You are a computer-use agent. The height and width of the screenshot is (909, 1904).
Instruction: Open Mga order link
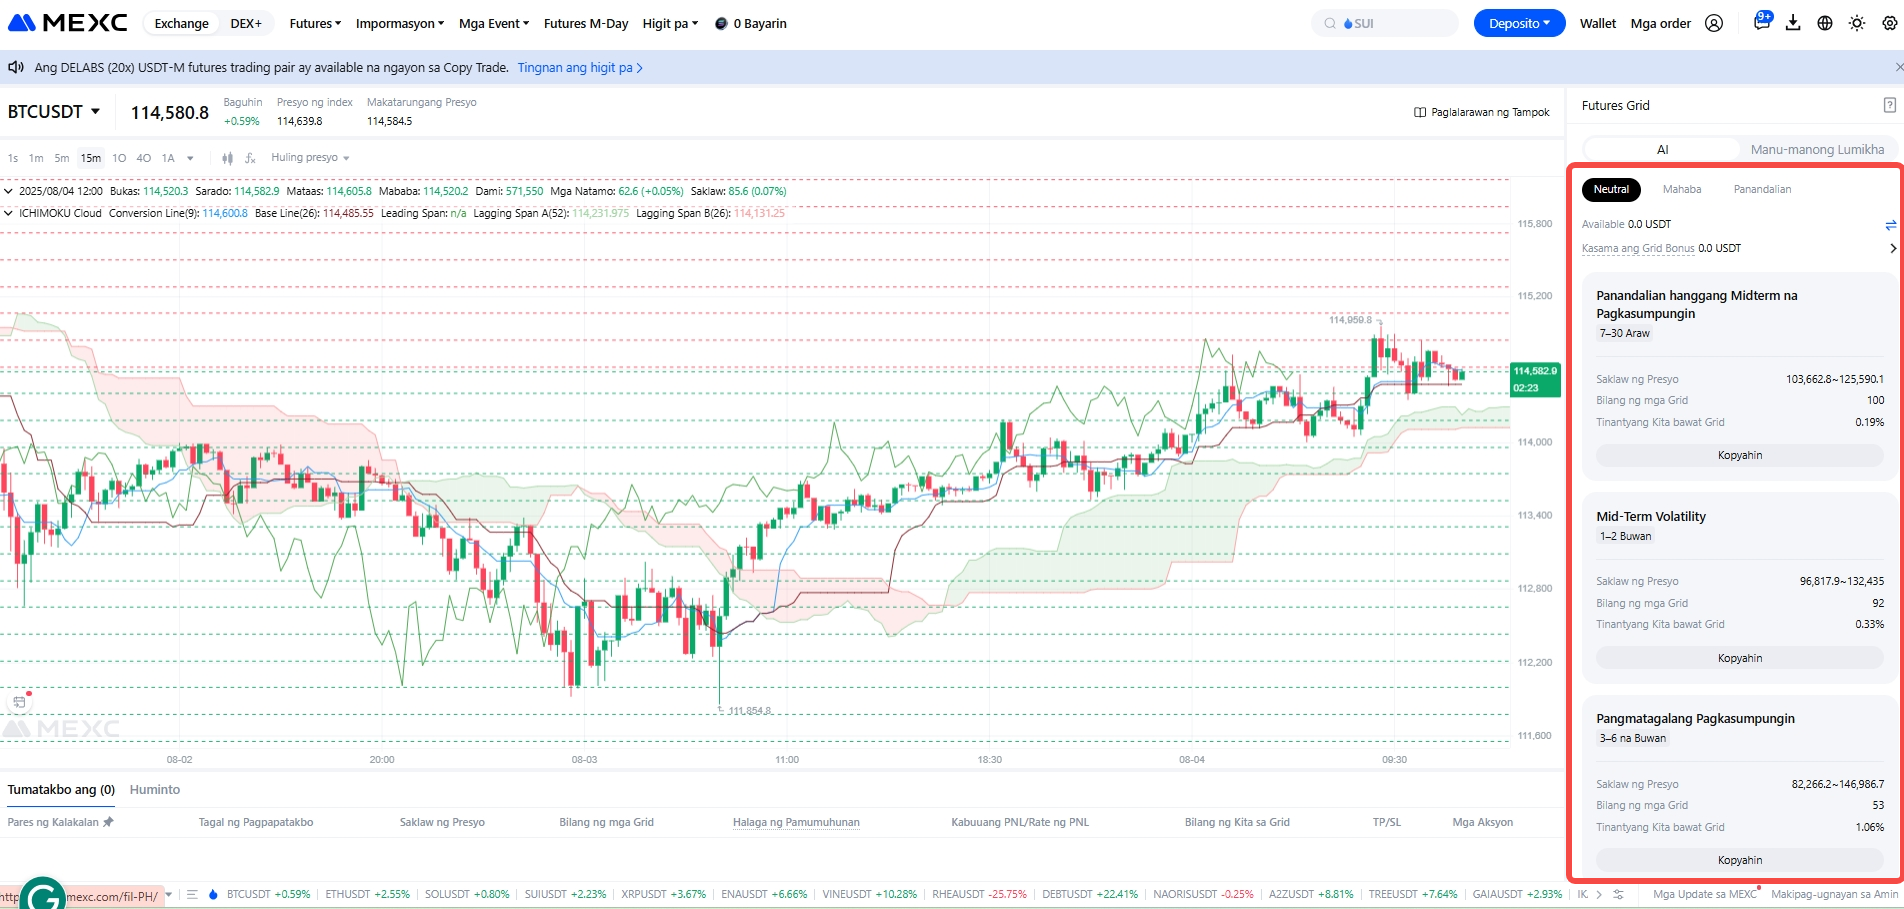1661,23
